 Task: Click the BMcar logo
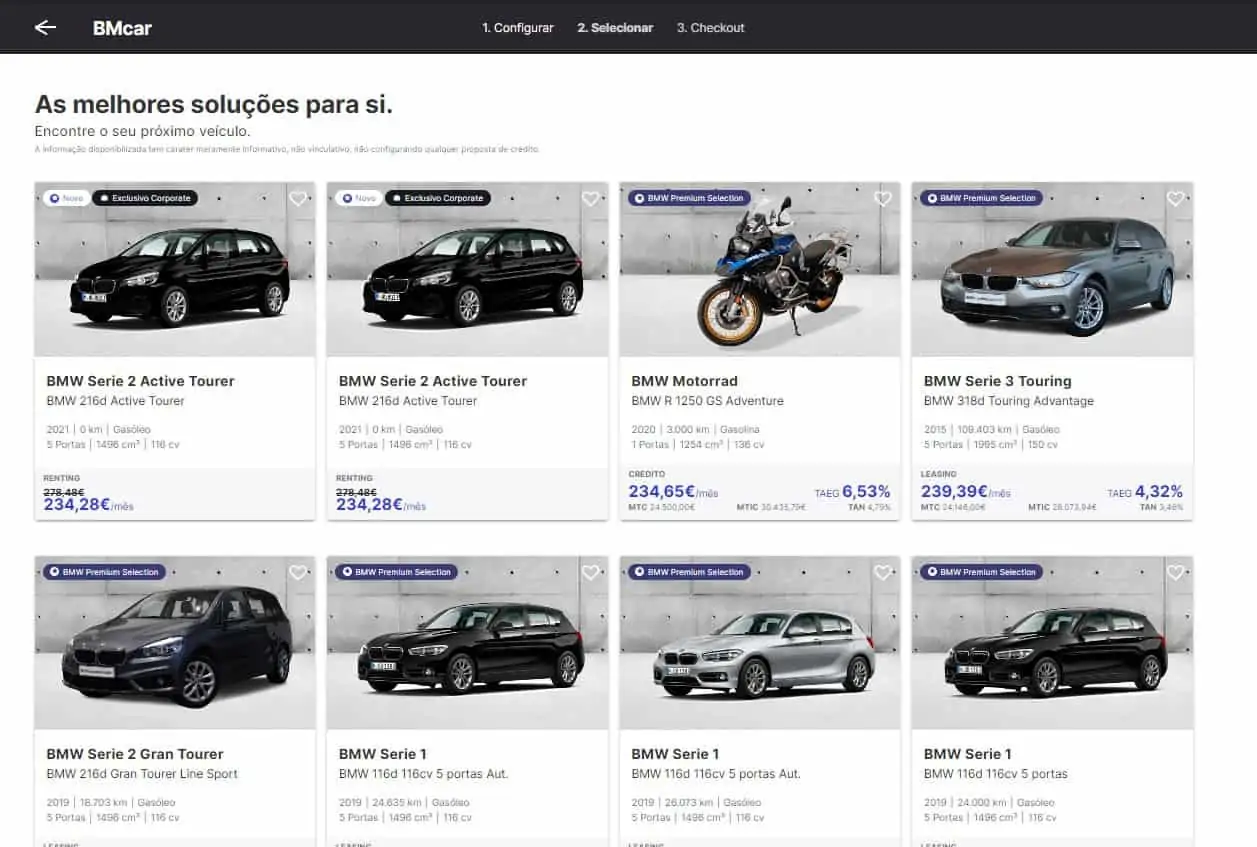coord(122,28)
